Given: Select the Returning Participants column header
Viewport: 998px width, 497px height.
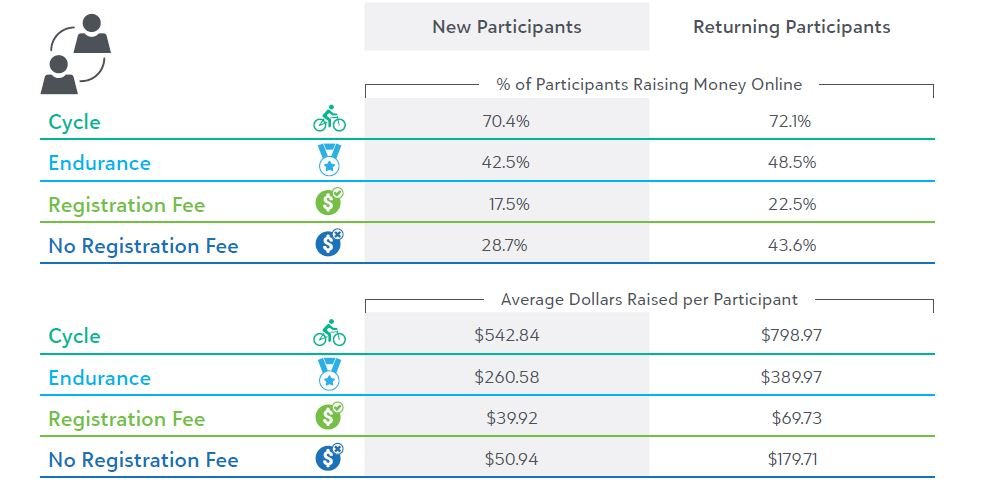Looking at the screenshot, I should coord(791,27).
